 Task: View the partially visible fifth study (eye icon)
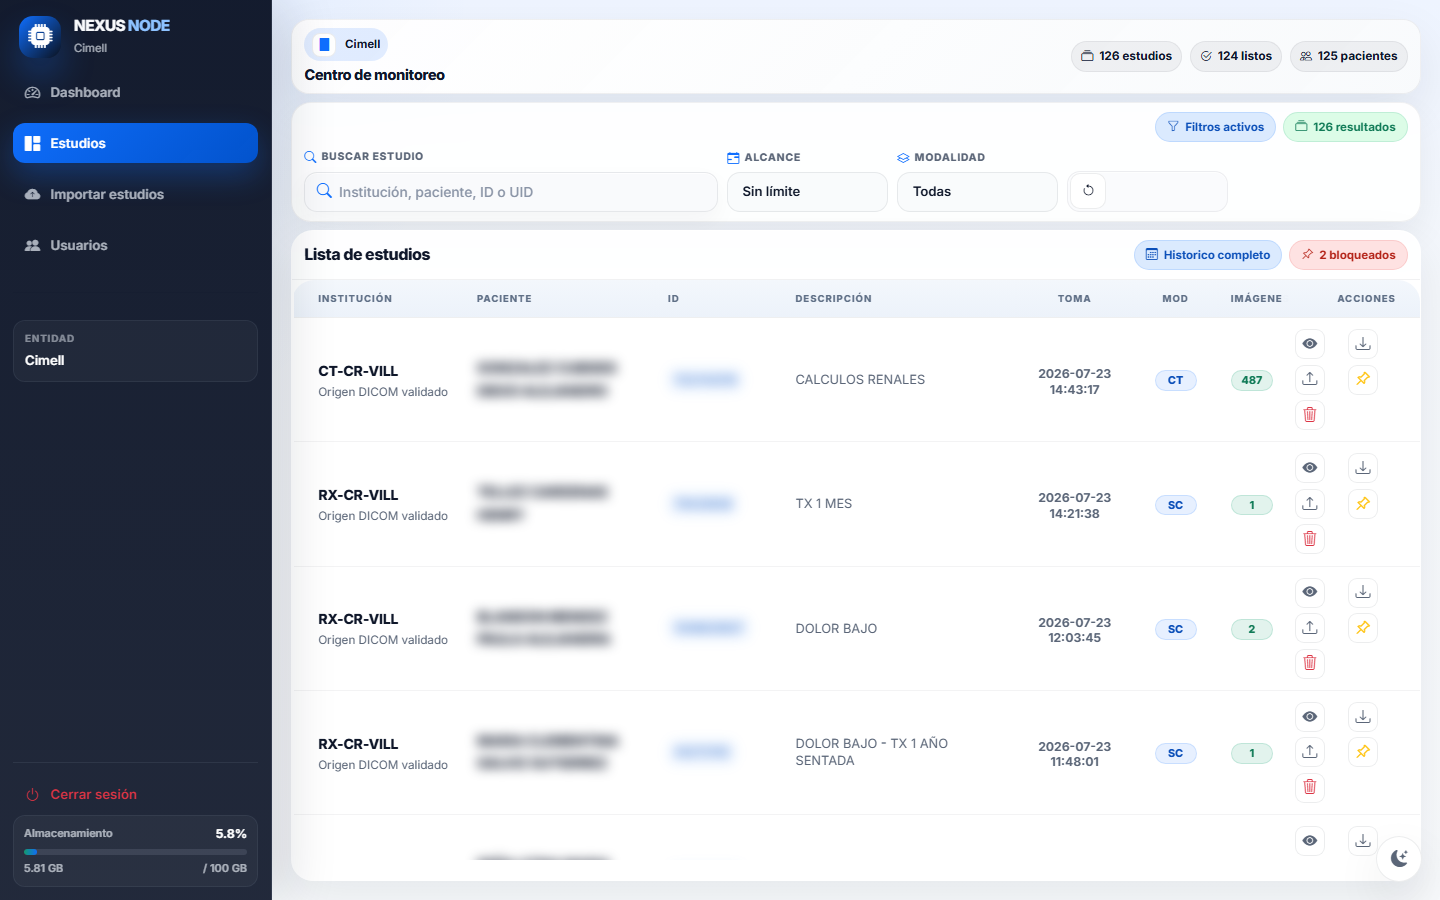(1310, 841)
